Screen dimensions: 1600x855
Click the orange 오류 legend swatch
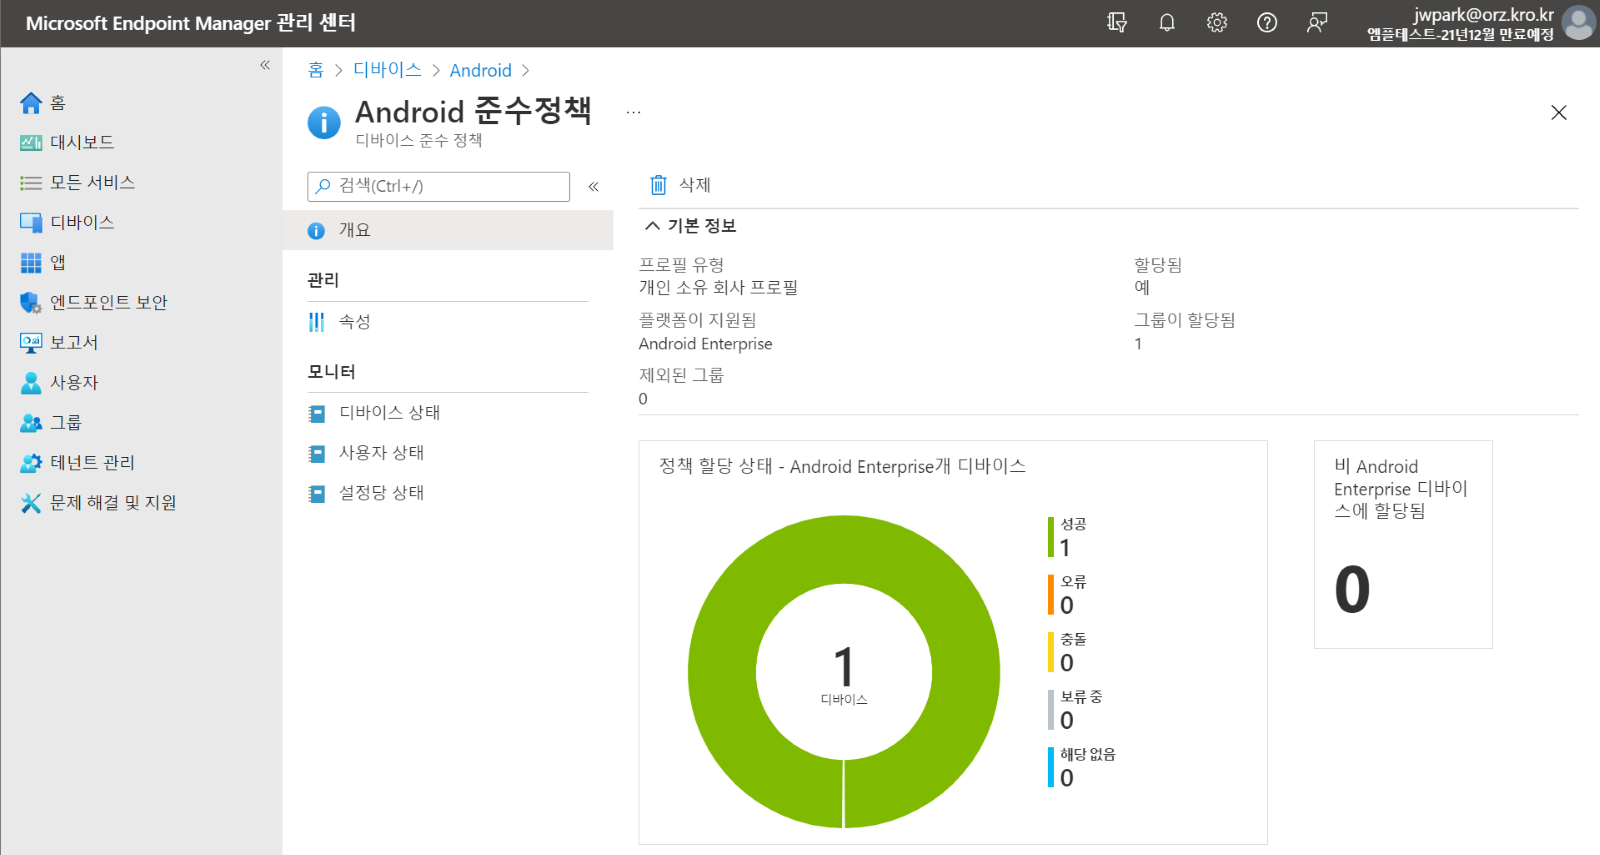1051,595
